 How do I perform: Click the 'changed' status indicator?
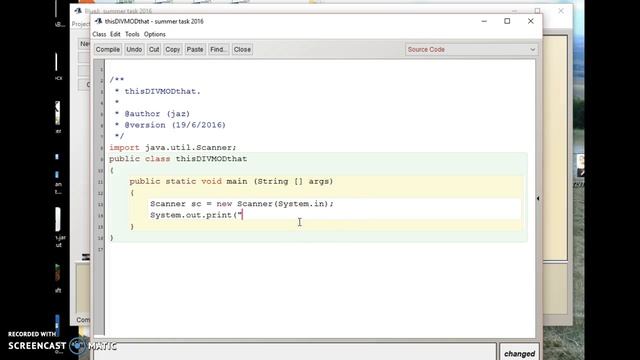(x=519, y=353)
